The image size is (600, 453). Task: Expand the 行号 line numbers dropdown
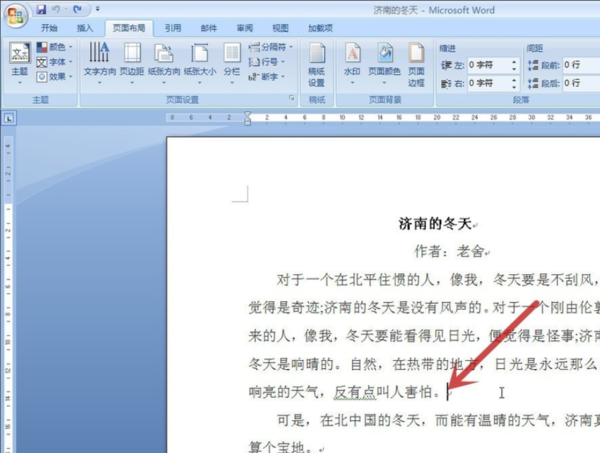tap(266, 62)
